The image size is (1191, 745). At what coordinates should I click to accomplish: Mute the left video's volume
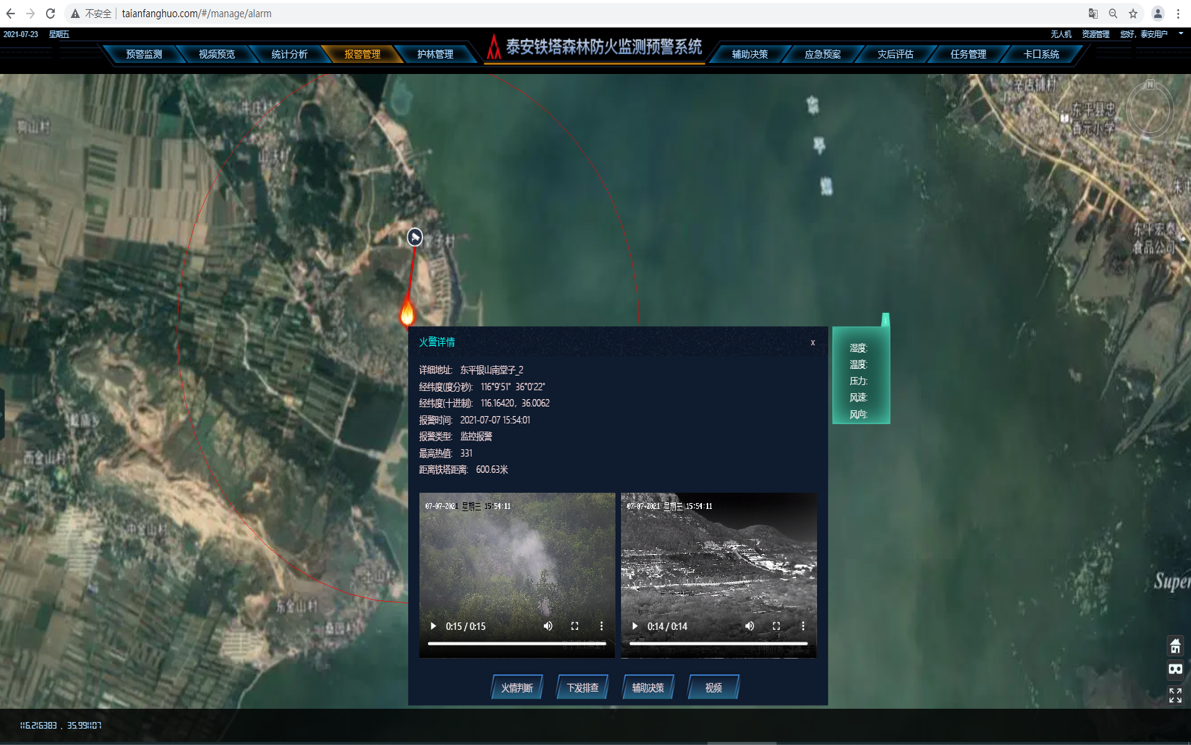pos(548,627)
